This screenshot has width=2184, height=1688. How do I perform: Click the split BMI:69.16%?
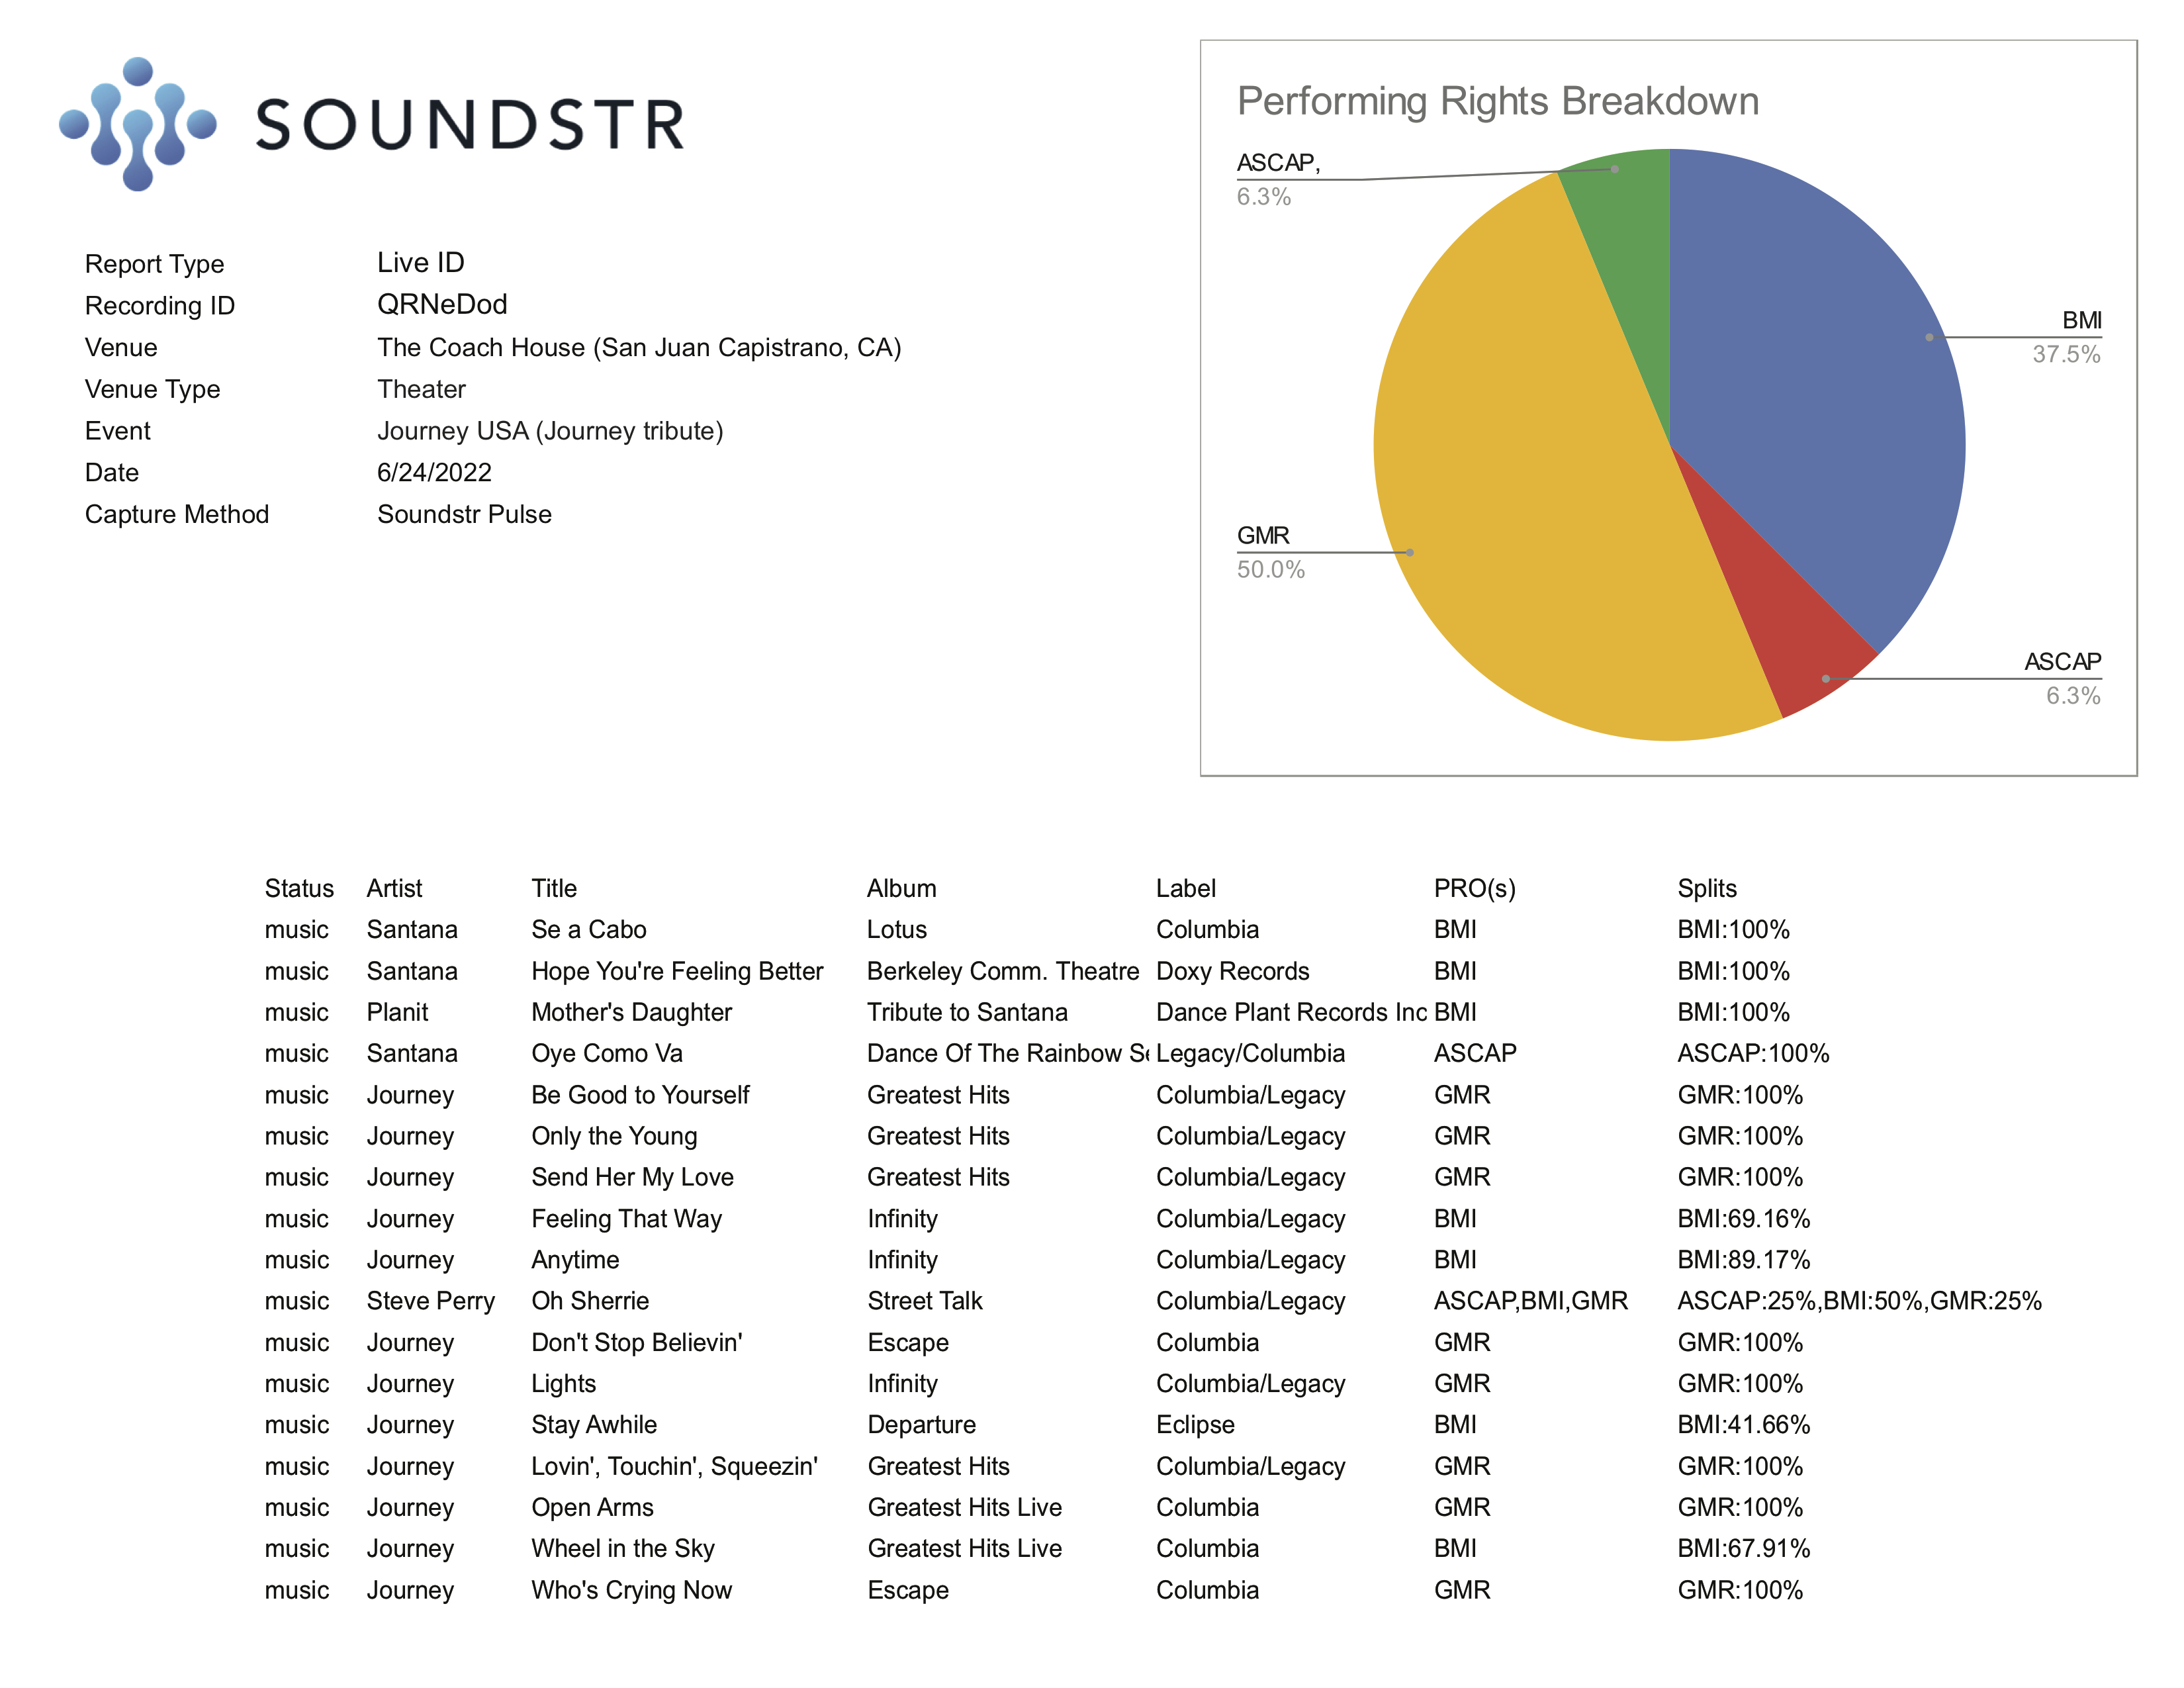[1743, 1219]
